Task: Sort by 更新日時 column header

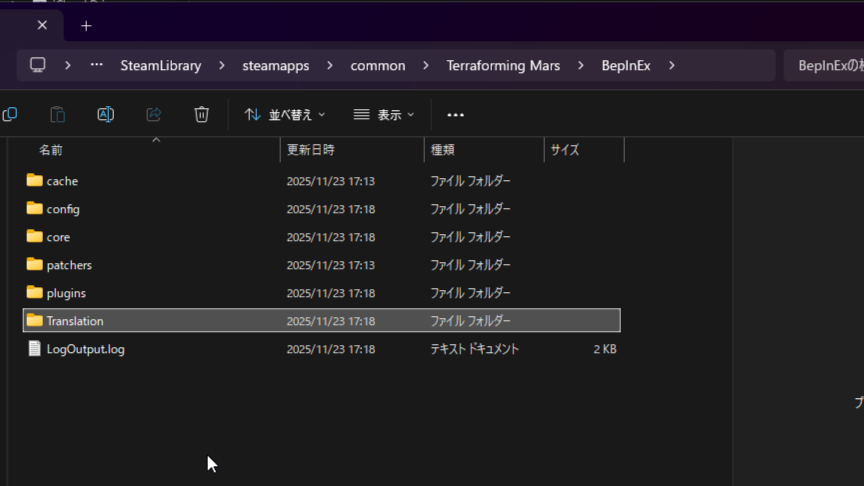Action: click(310, 150)
